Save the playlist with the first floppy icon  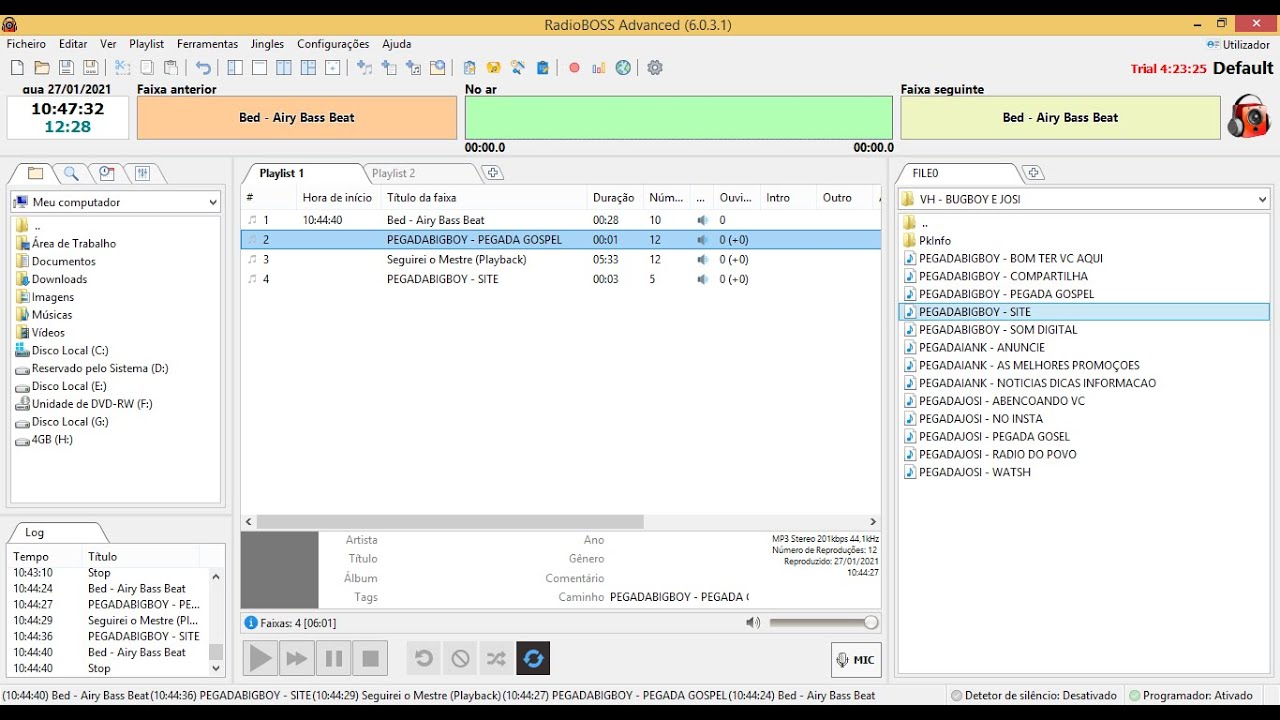[x=66, y=68]
